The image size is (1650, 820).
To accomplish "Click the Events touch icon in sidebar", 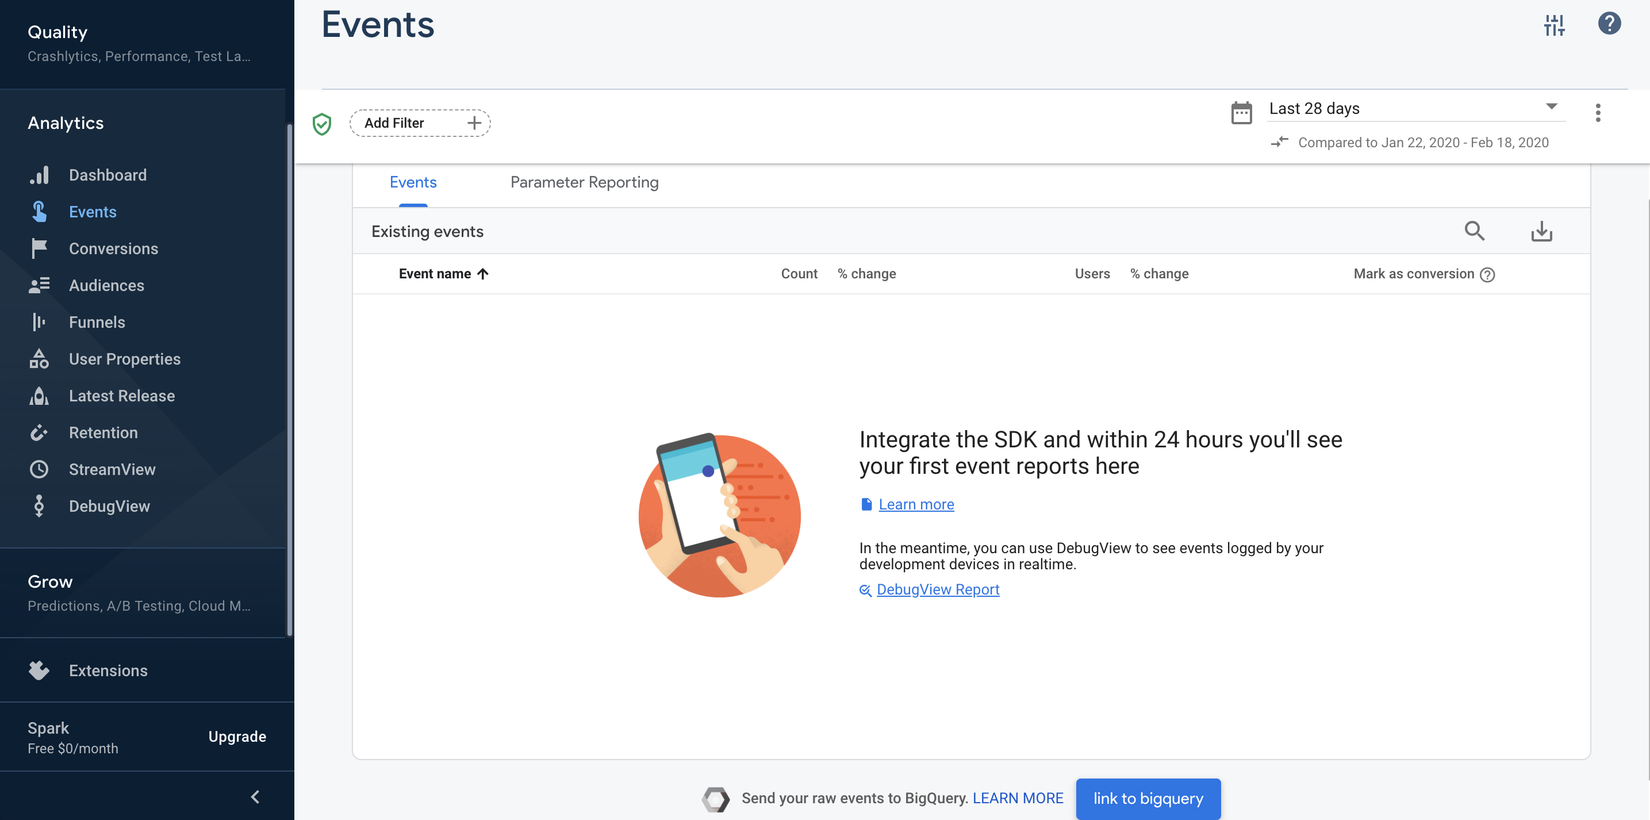I will coord(39,212).
